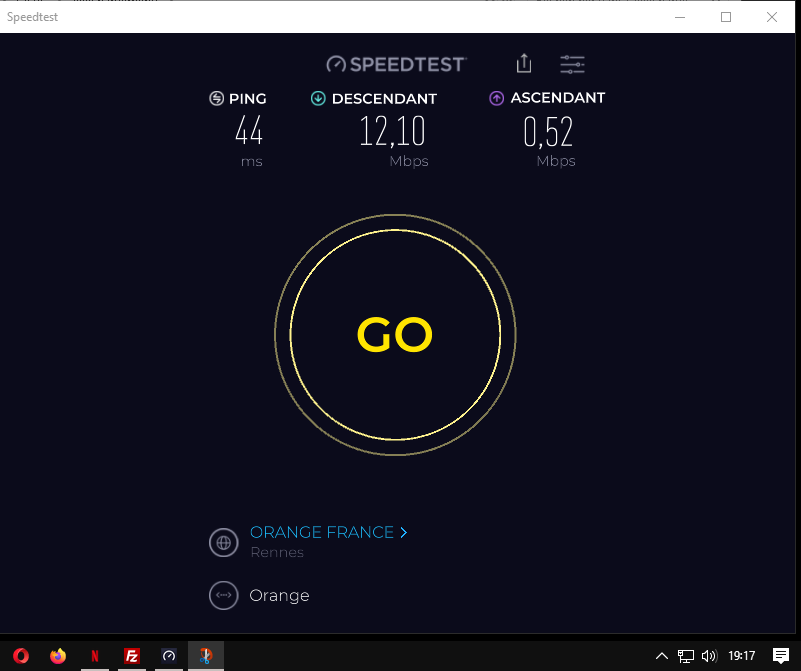The image size is (801, 671).
Task: Open the settings sliders icon
Action: pyautogui.click(x=572, y=64)
